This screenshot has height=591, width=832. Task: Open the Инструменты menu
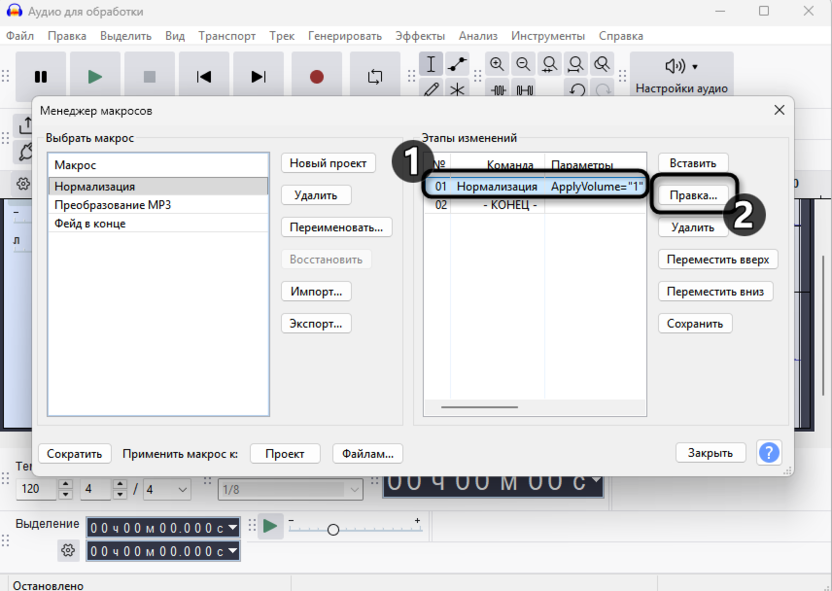[548, 36]
